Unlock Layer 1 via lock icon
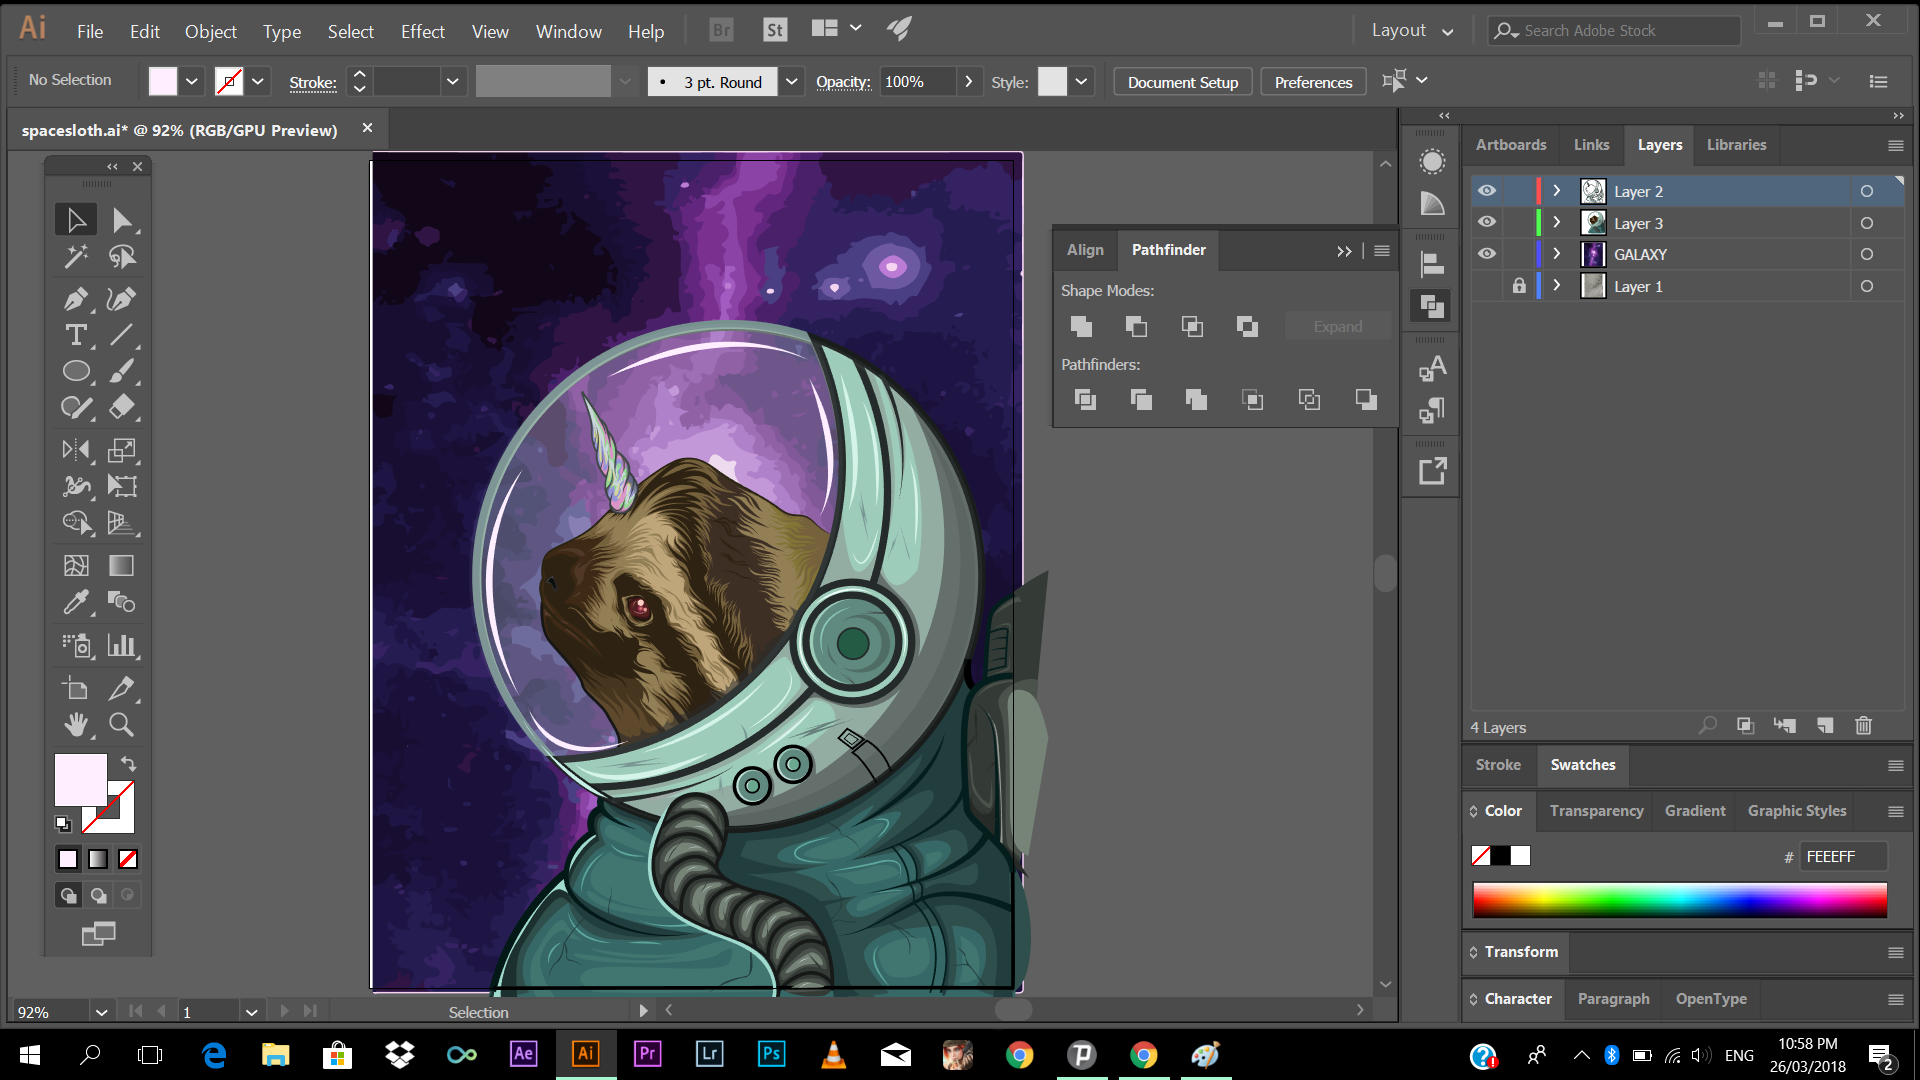 point(1519,286)
